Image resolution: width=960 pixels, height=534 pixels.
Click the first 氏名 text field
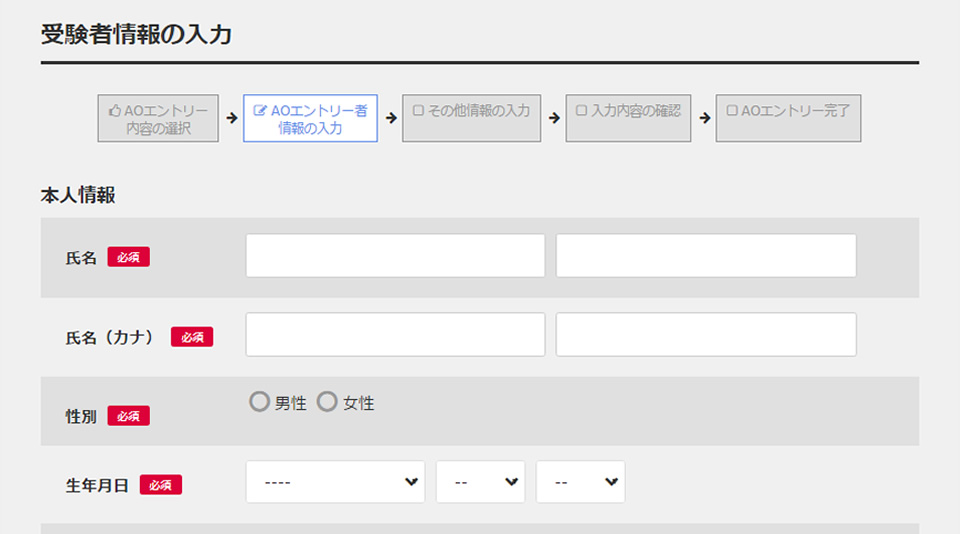[x=395, y=256]
